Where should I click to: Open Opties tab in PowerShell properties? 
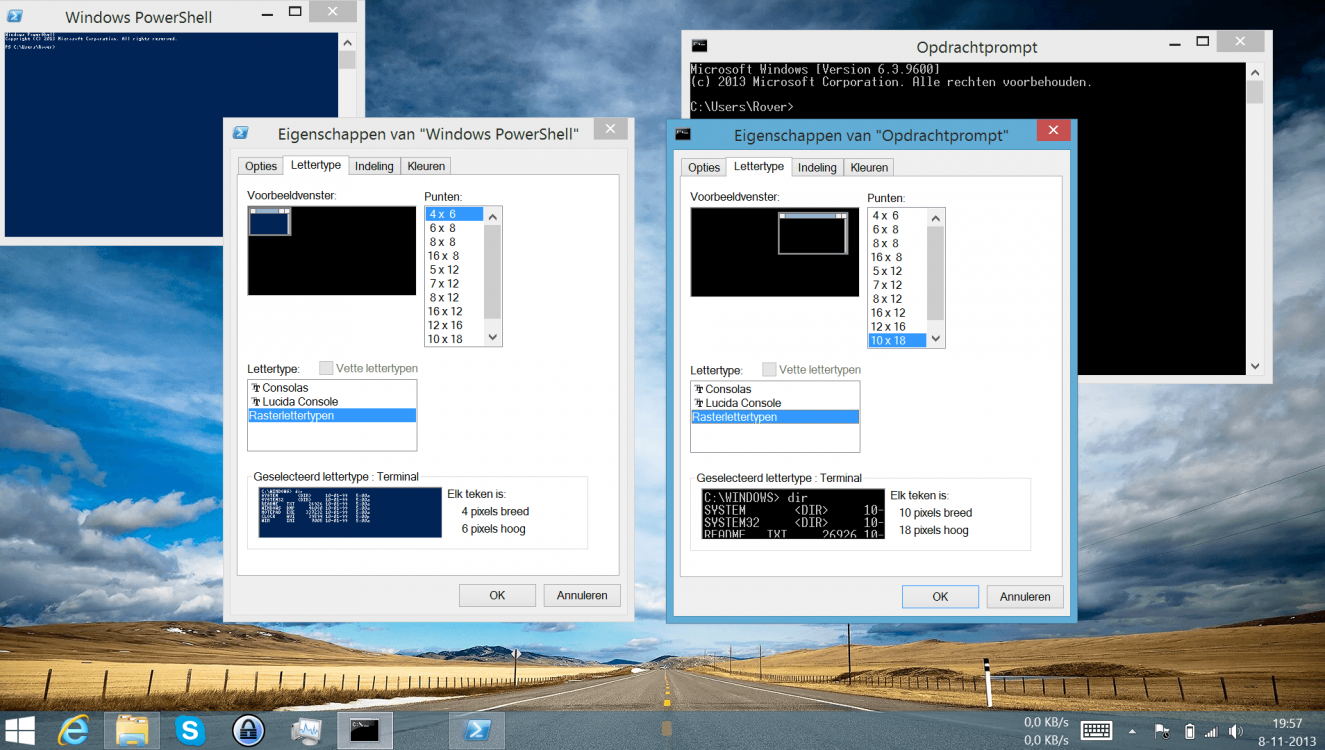[x=261, y=166]
